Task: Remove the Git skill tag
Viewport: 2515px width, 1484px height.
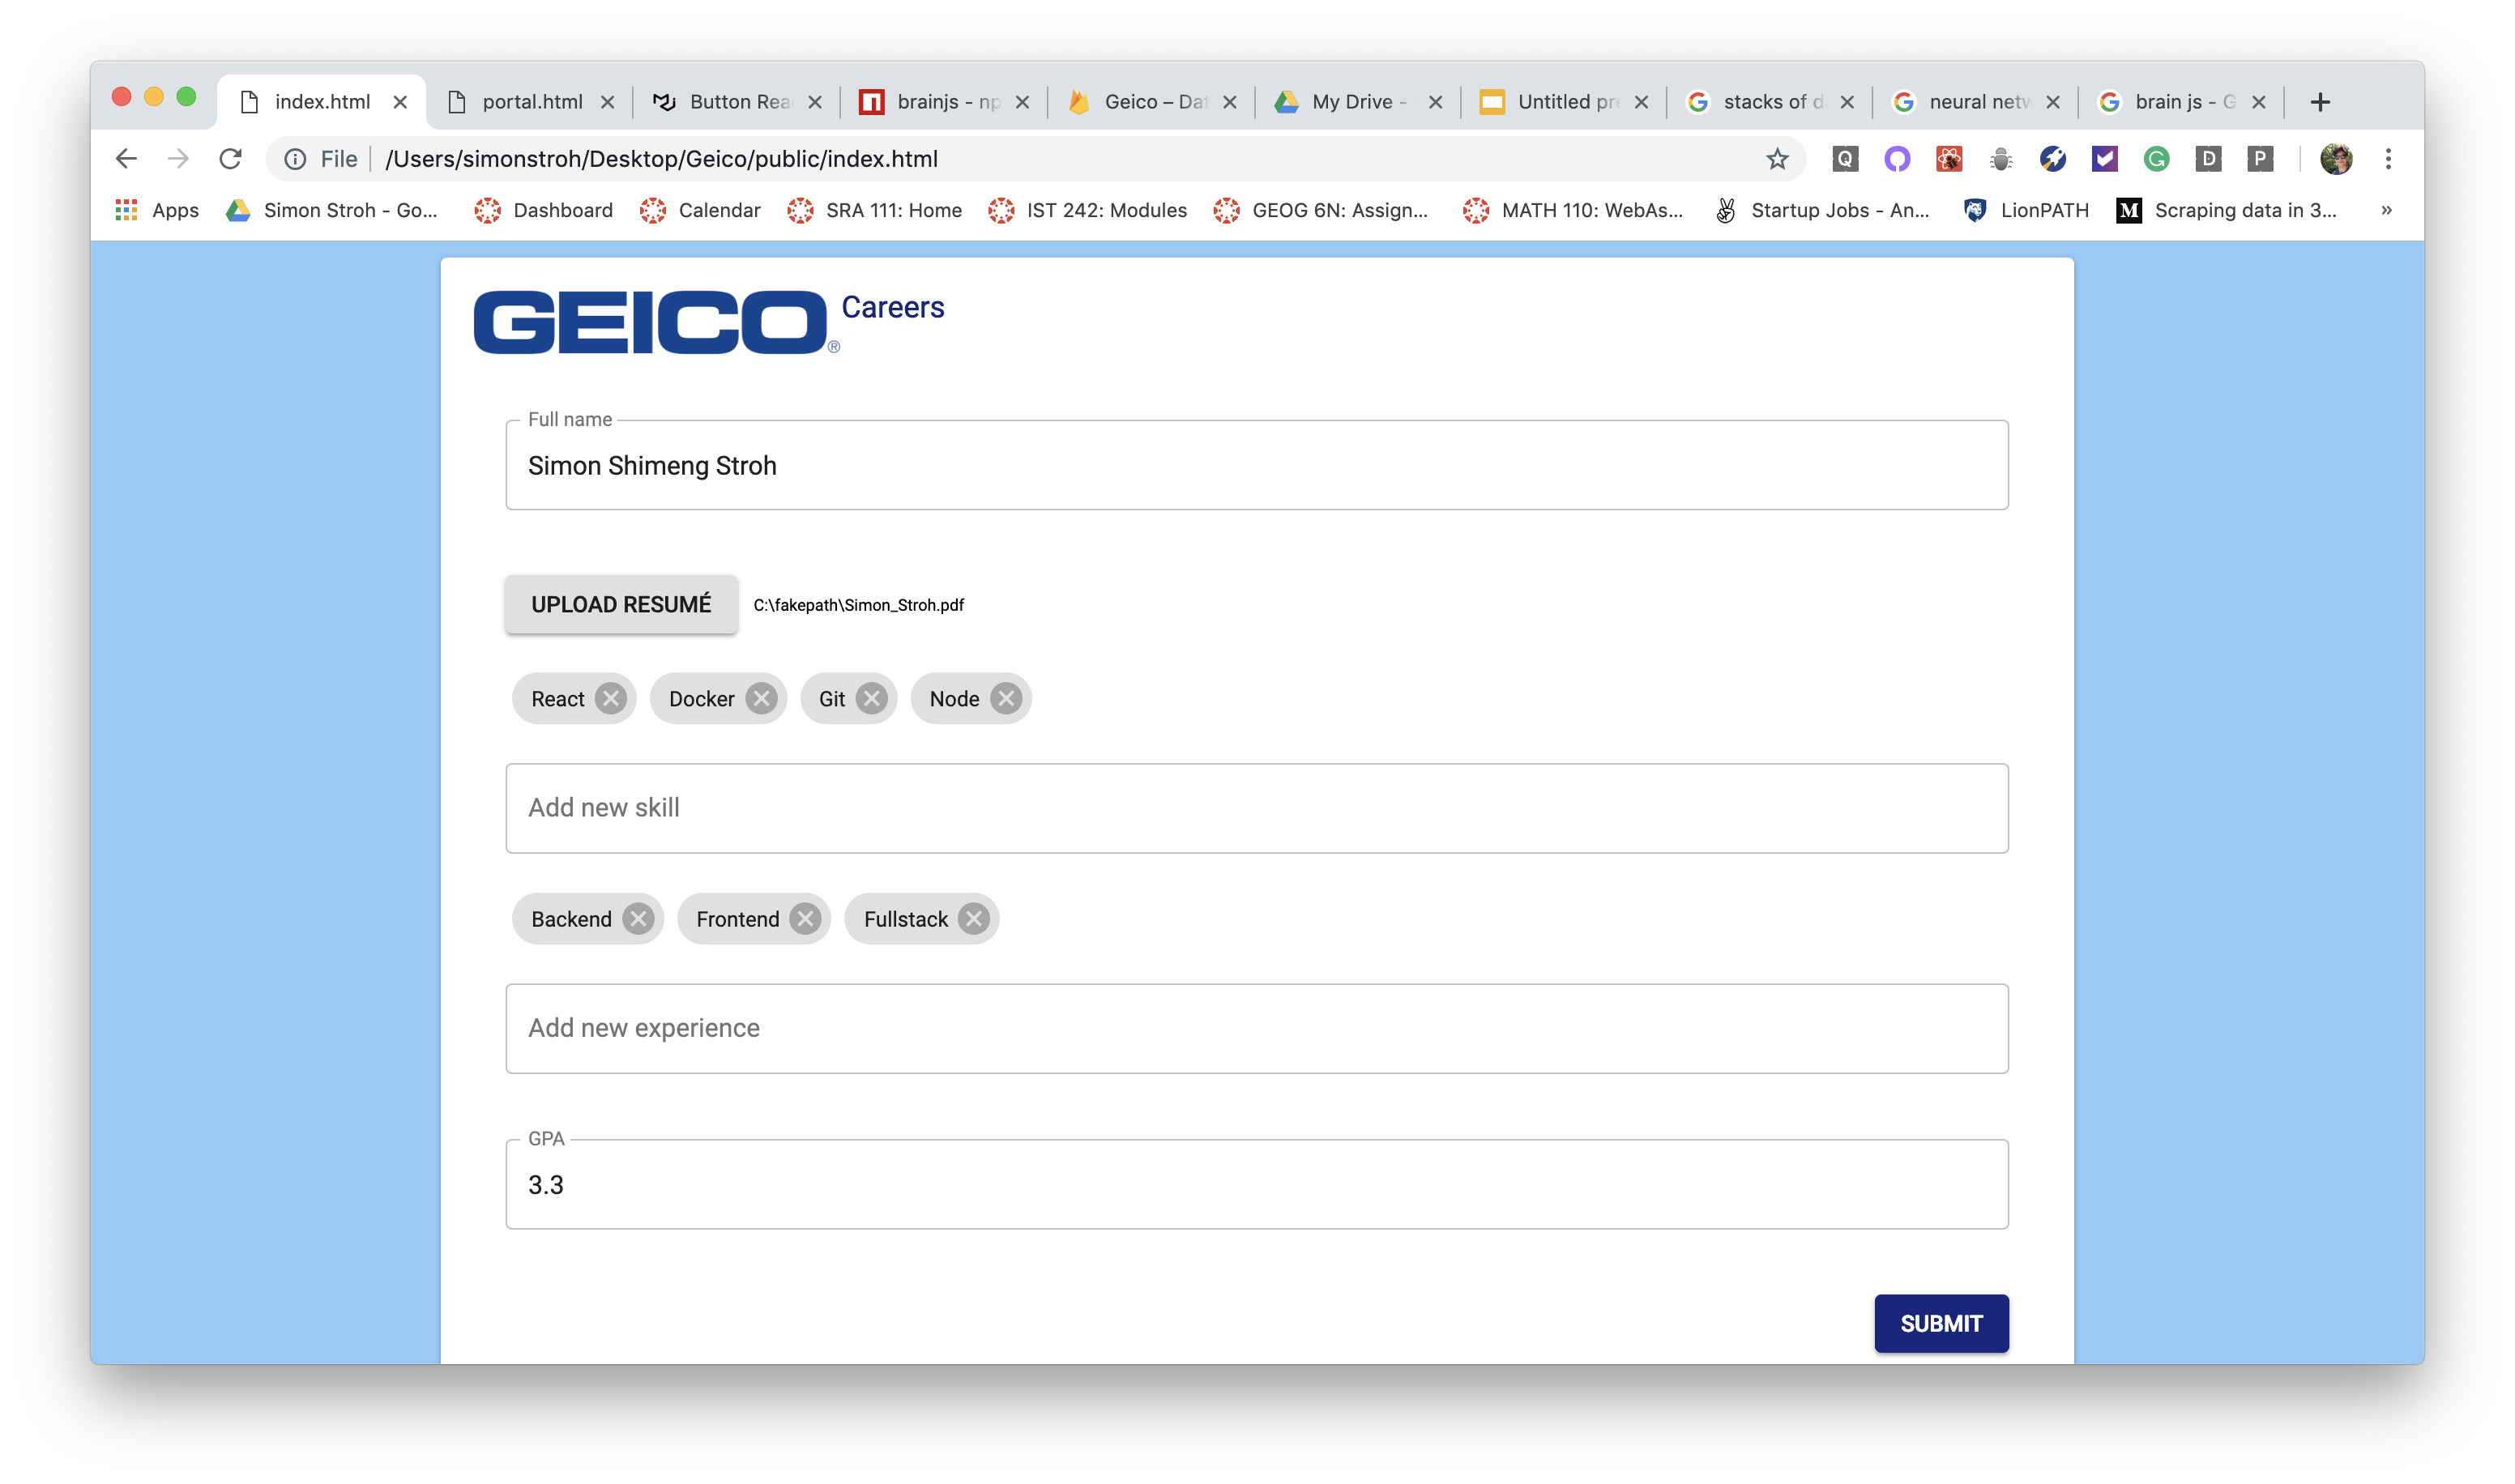Action: pos(871,698)
